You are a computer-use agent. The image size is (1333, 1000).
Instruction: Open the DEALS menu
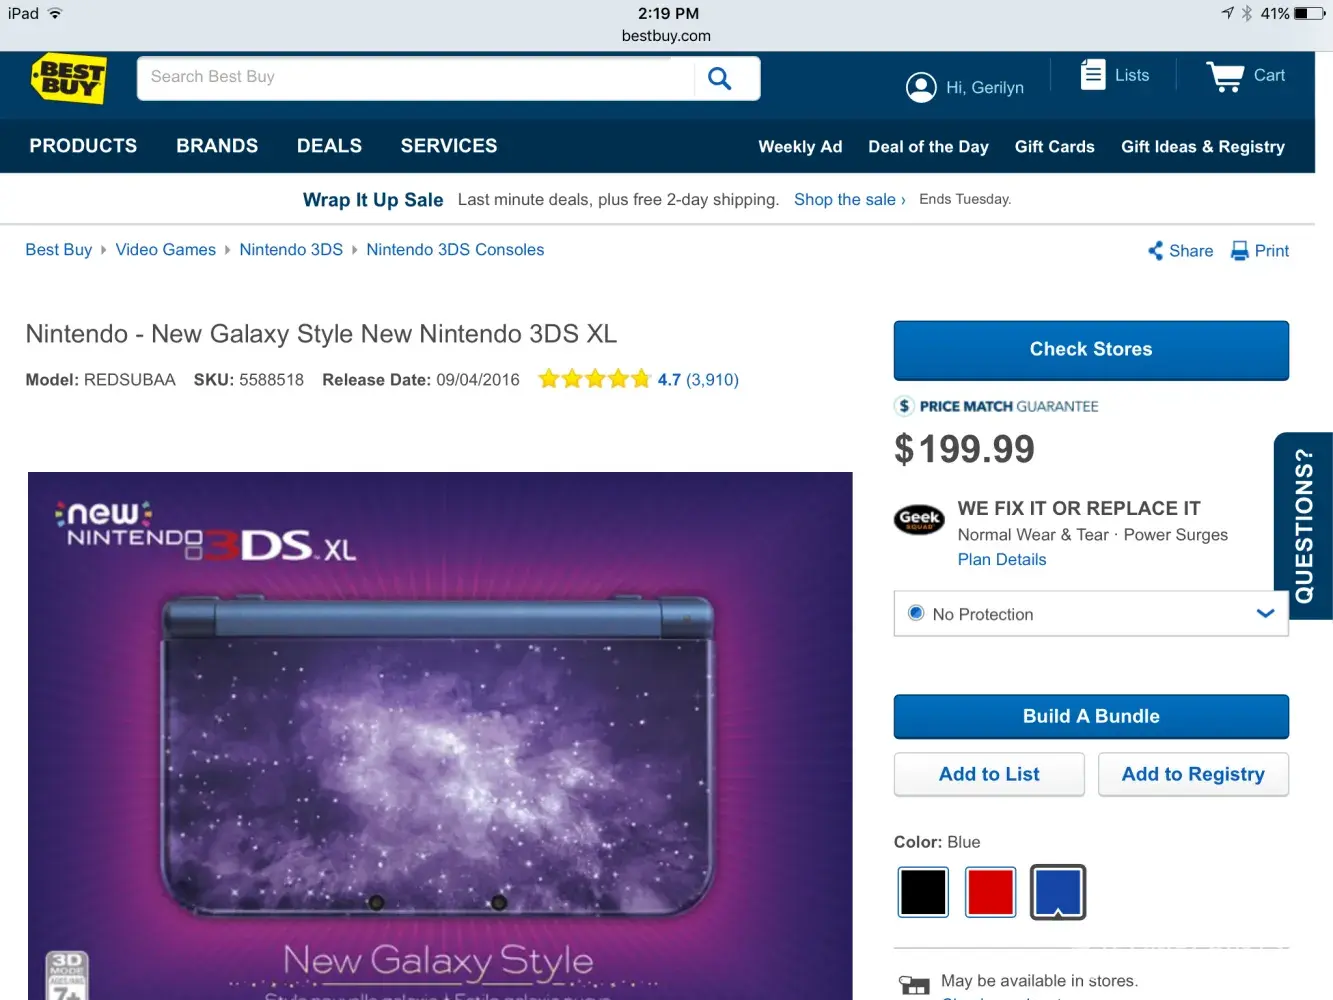point(329,146)
